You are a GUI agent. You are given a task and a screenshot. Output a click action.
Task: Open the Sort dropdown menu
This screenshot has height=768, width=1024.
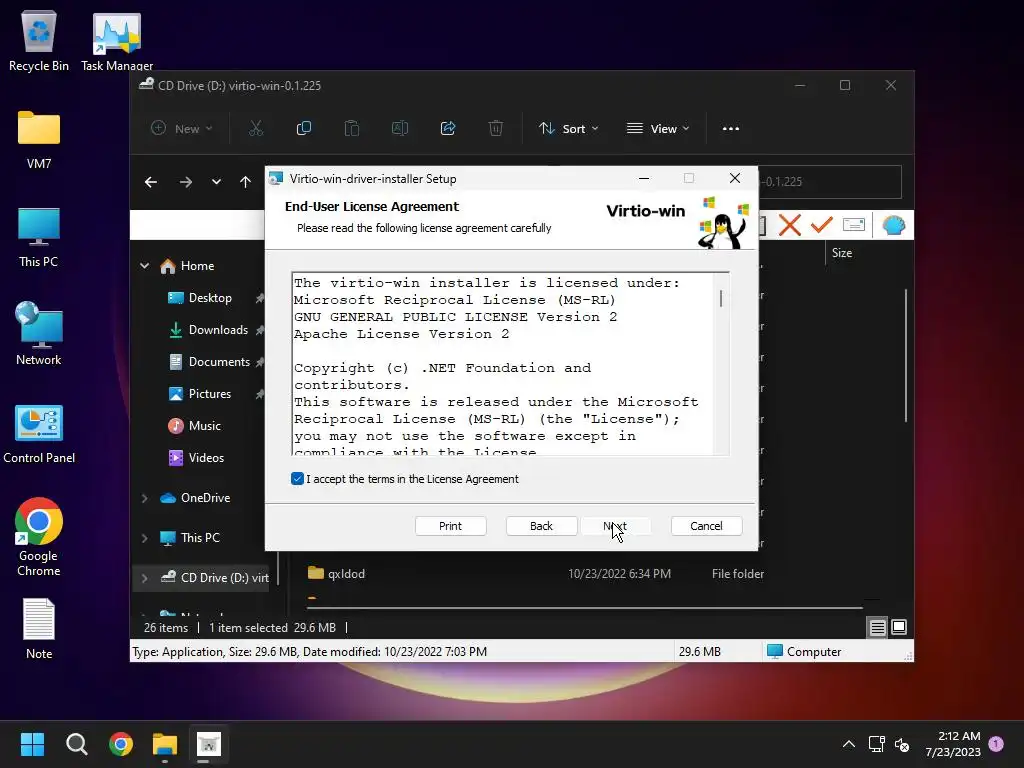[x=568, y=129]
